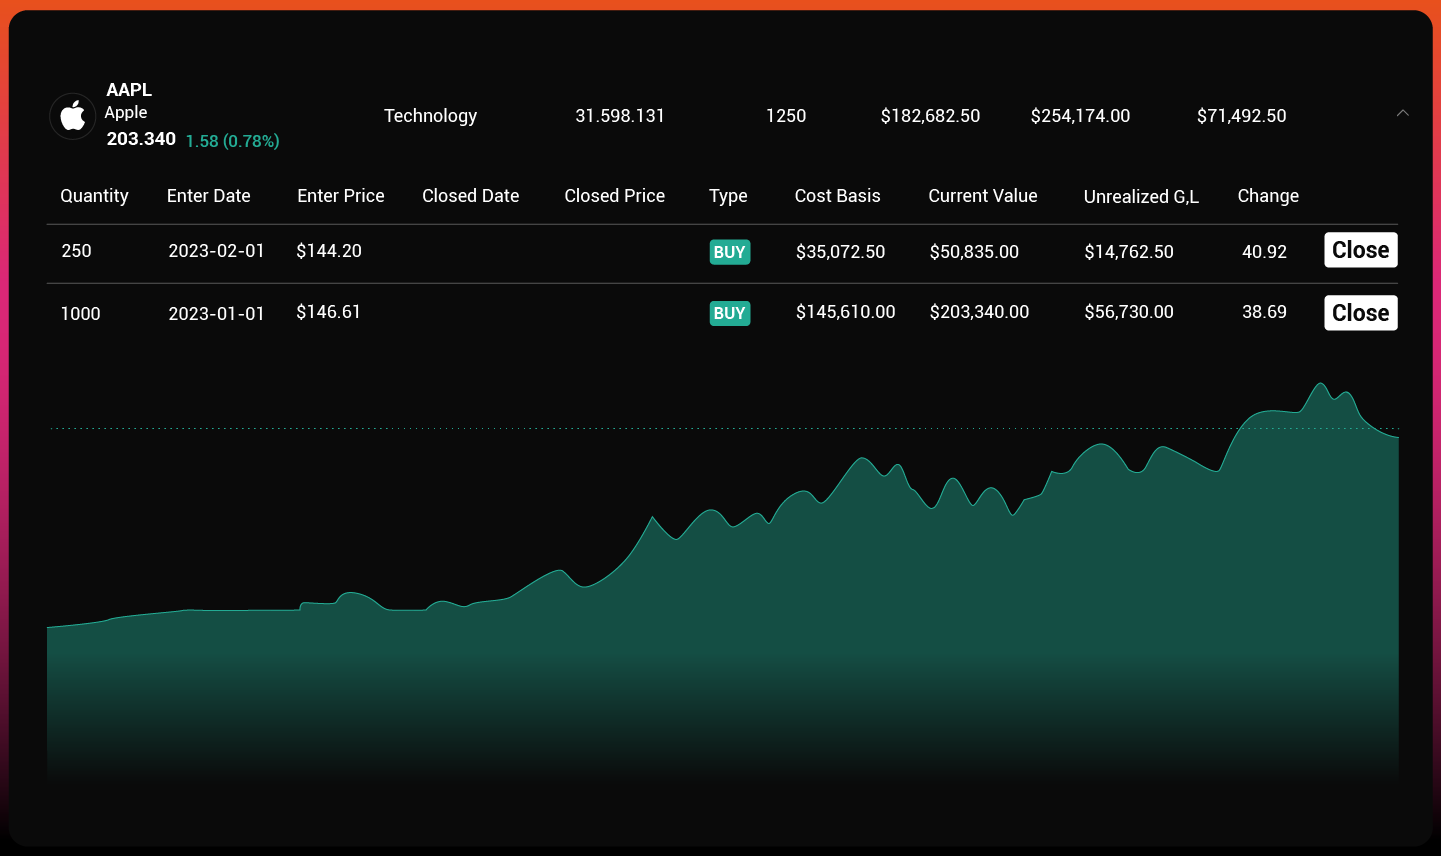The image size is (1441, 856).
Task: Click the Cost Basis column header
Action: tap(837, 196)
